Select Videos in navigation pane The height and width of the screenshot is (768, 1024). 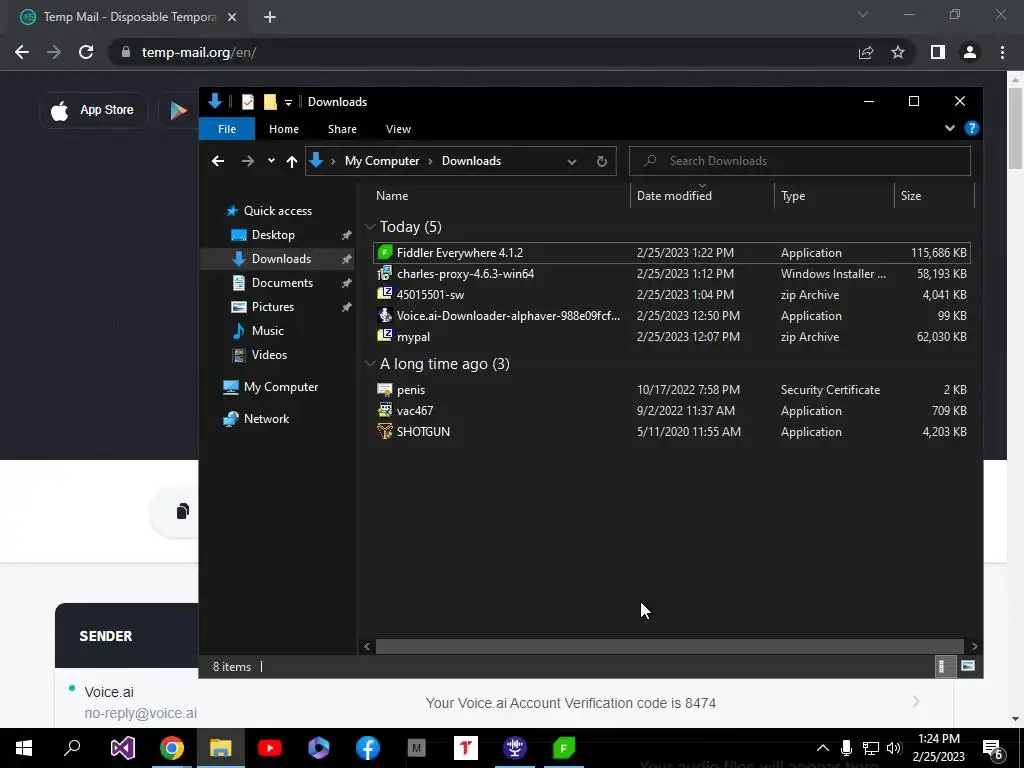pos(269,355)
